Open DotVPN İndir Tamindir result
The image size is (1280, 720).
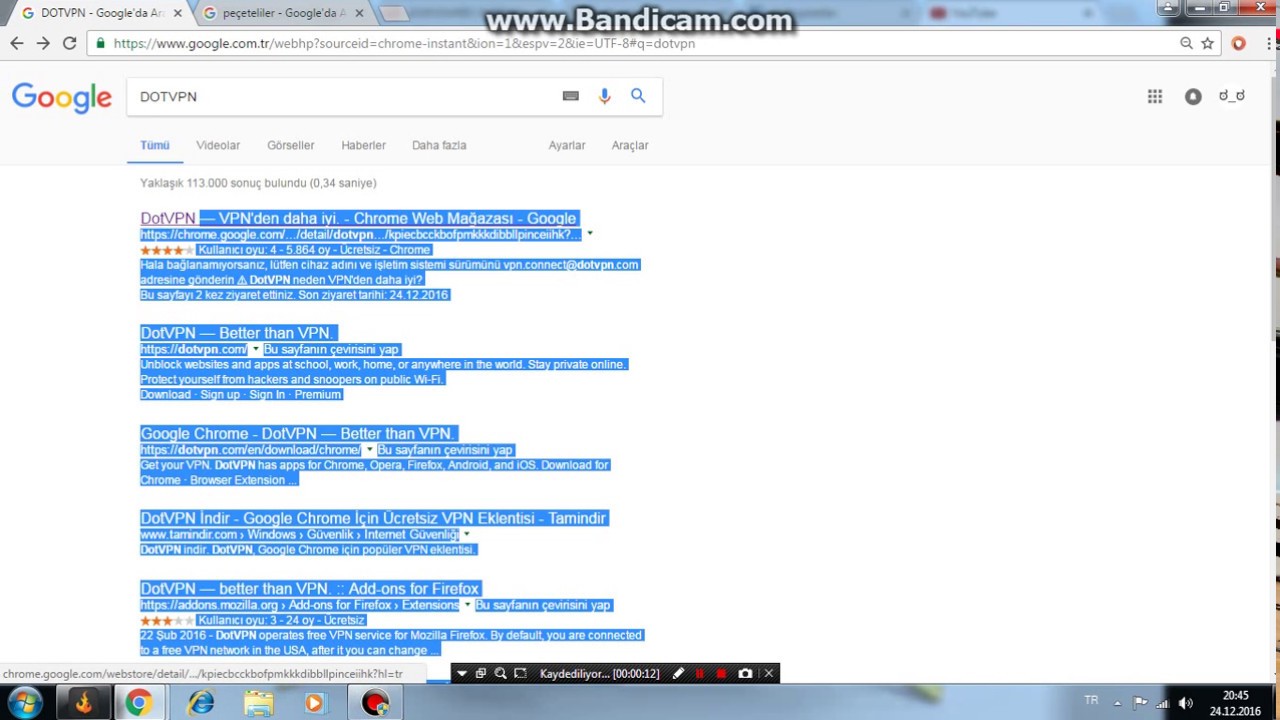(x=373, y=518)
